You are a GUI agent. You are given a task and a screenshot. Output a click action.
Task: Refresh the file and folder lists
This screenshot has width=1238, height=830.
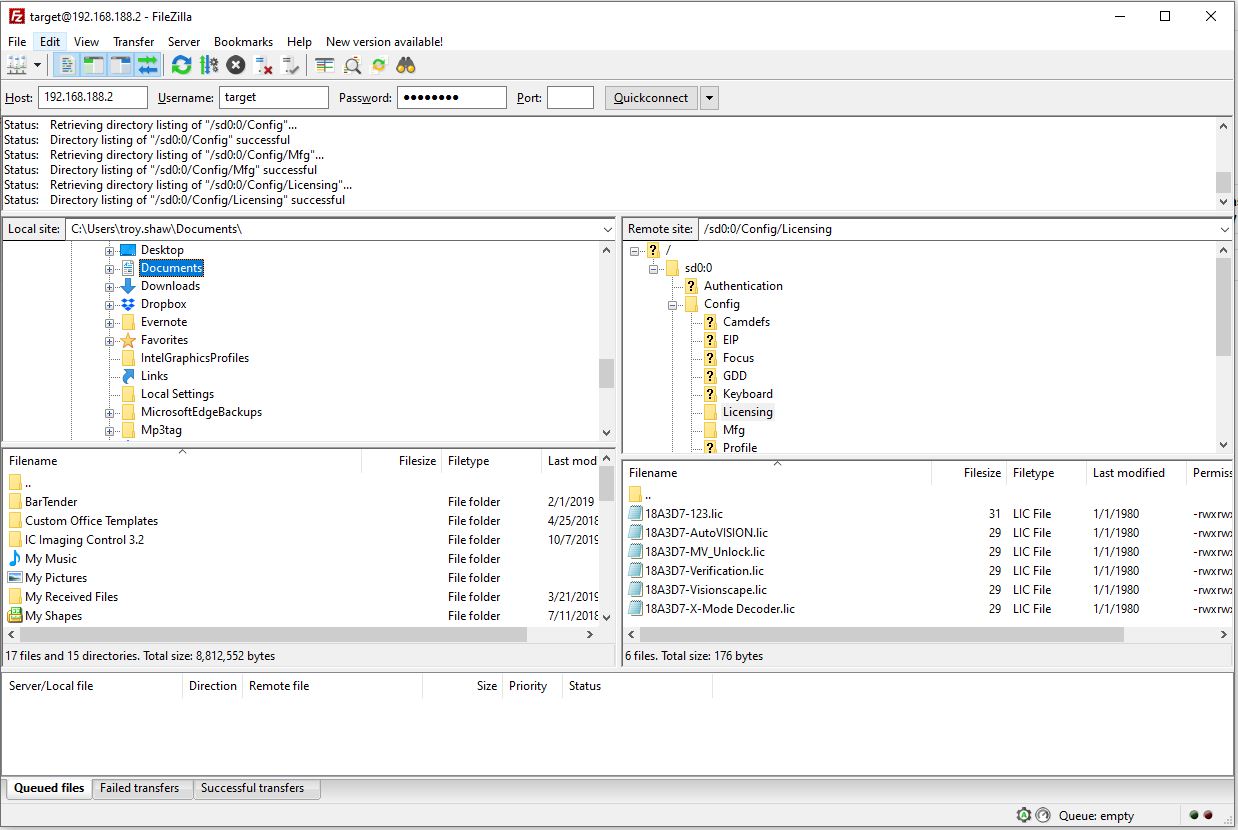click(x=181, y=65)
